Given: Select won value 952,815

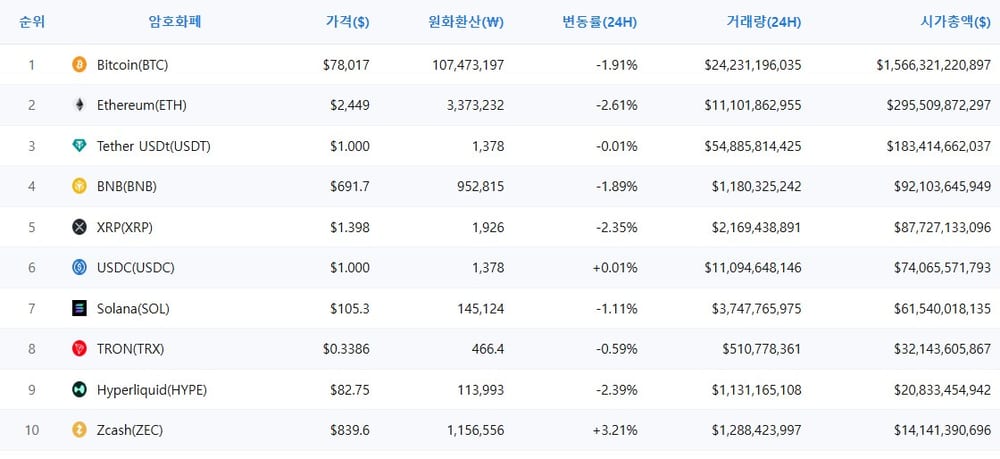Looking at the screenshot, I should (480, 187).
